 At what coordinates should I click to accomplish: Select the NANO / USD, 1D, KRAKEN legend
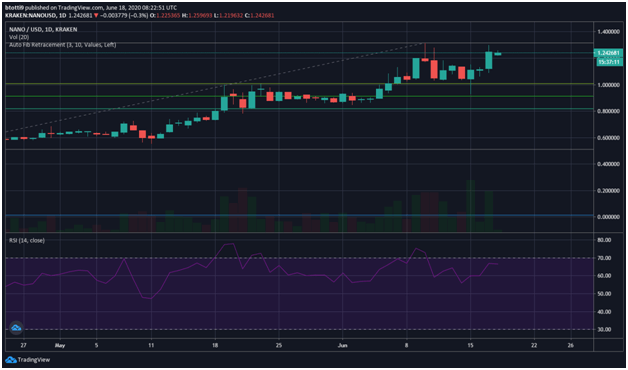(x=43, y=29)
